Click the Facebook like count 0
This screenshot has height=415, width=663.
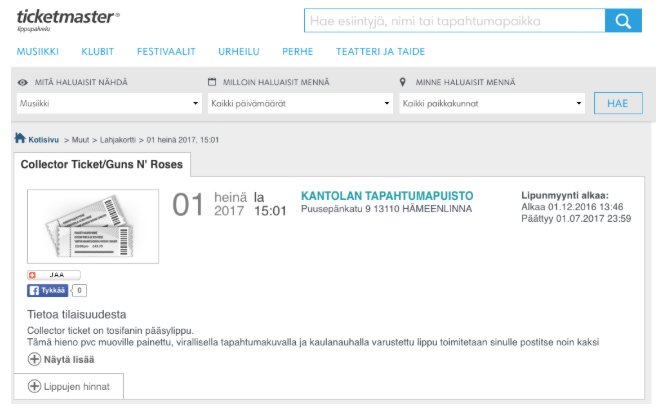[79, 290]
